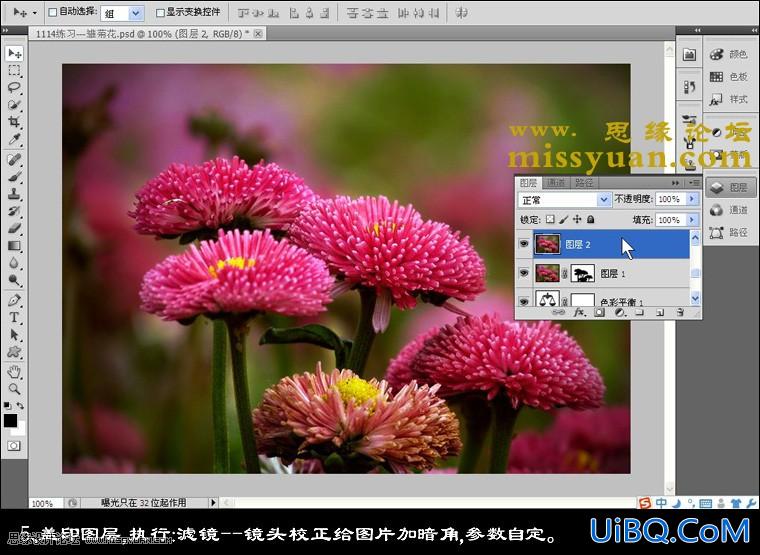
Task: Expand the toolbox with its top arrows
Action: [x=5, y=30]
